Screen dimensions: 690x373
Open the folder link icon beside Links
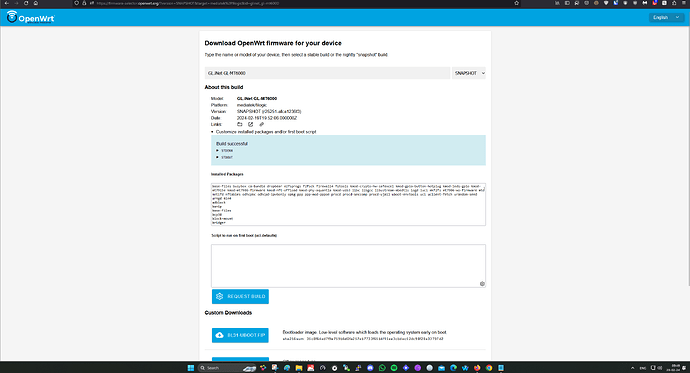click(x=240, y=124)
